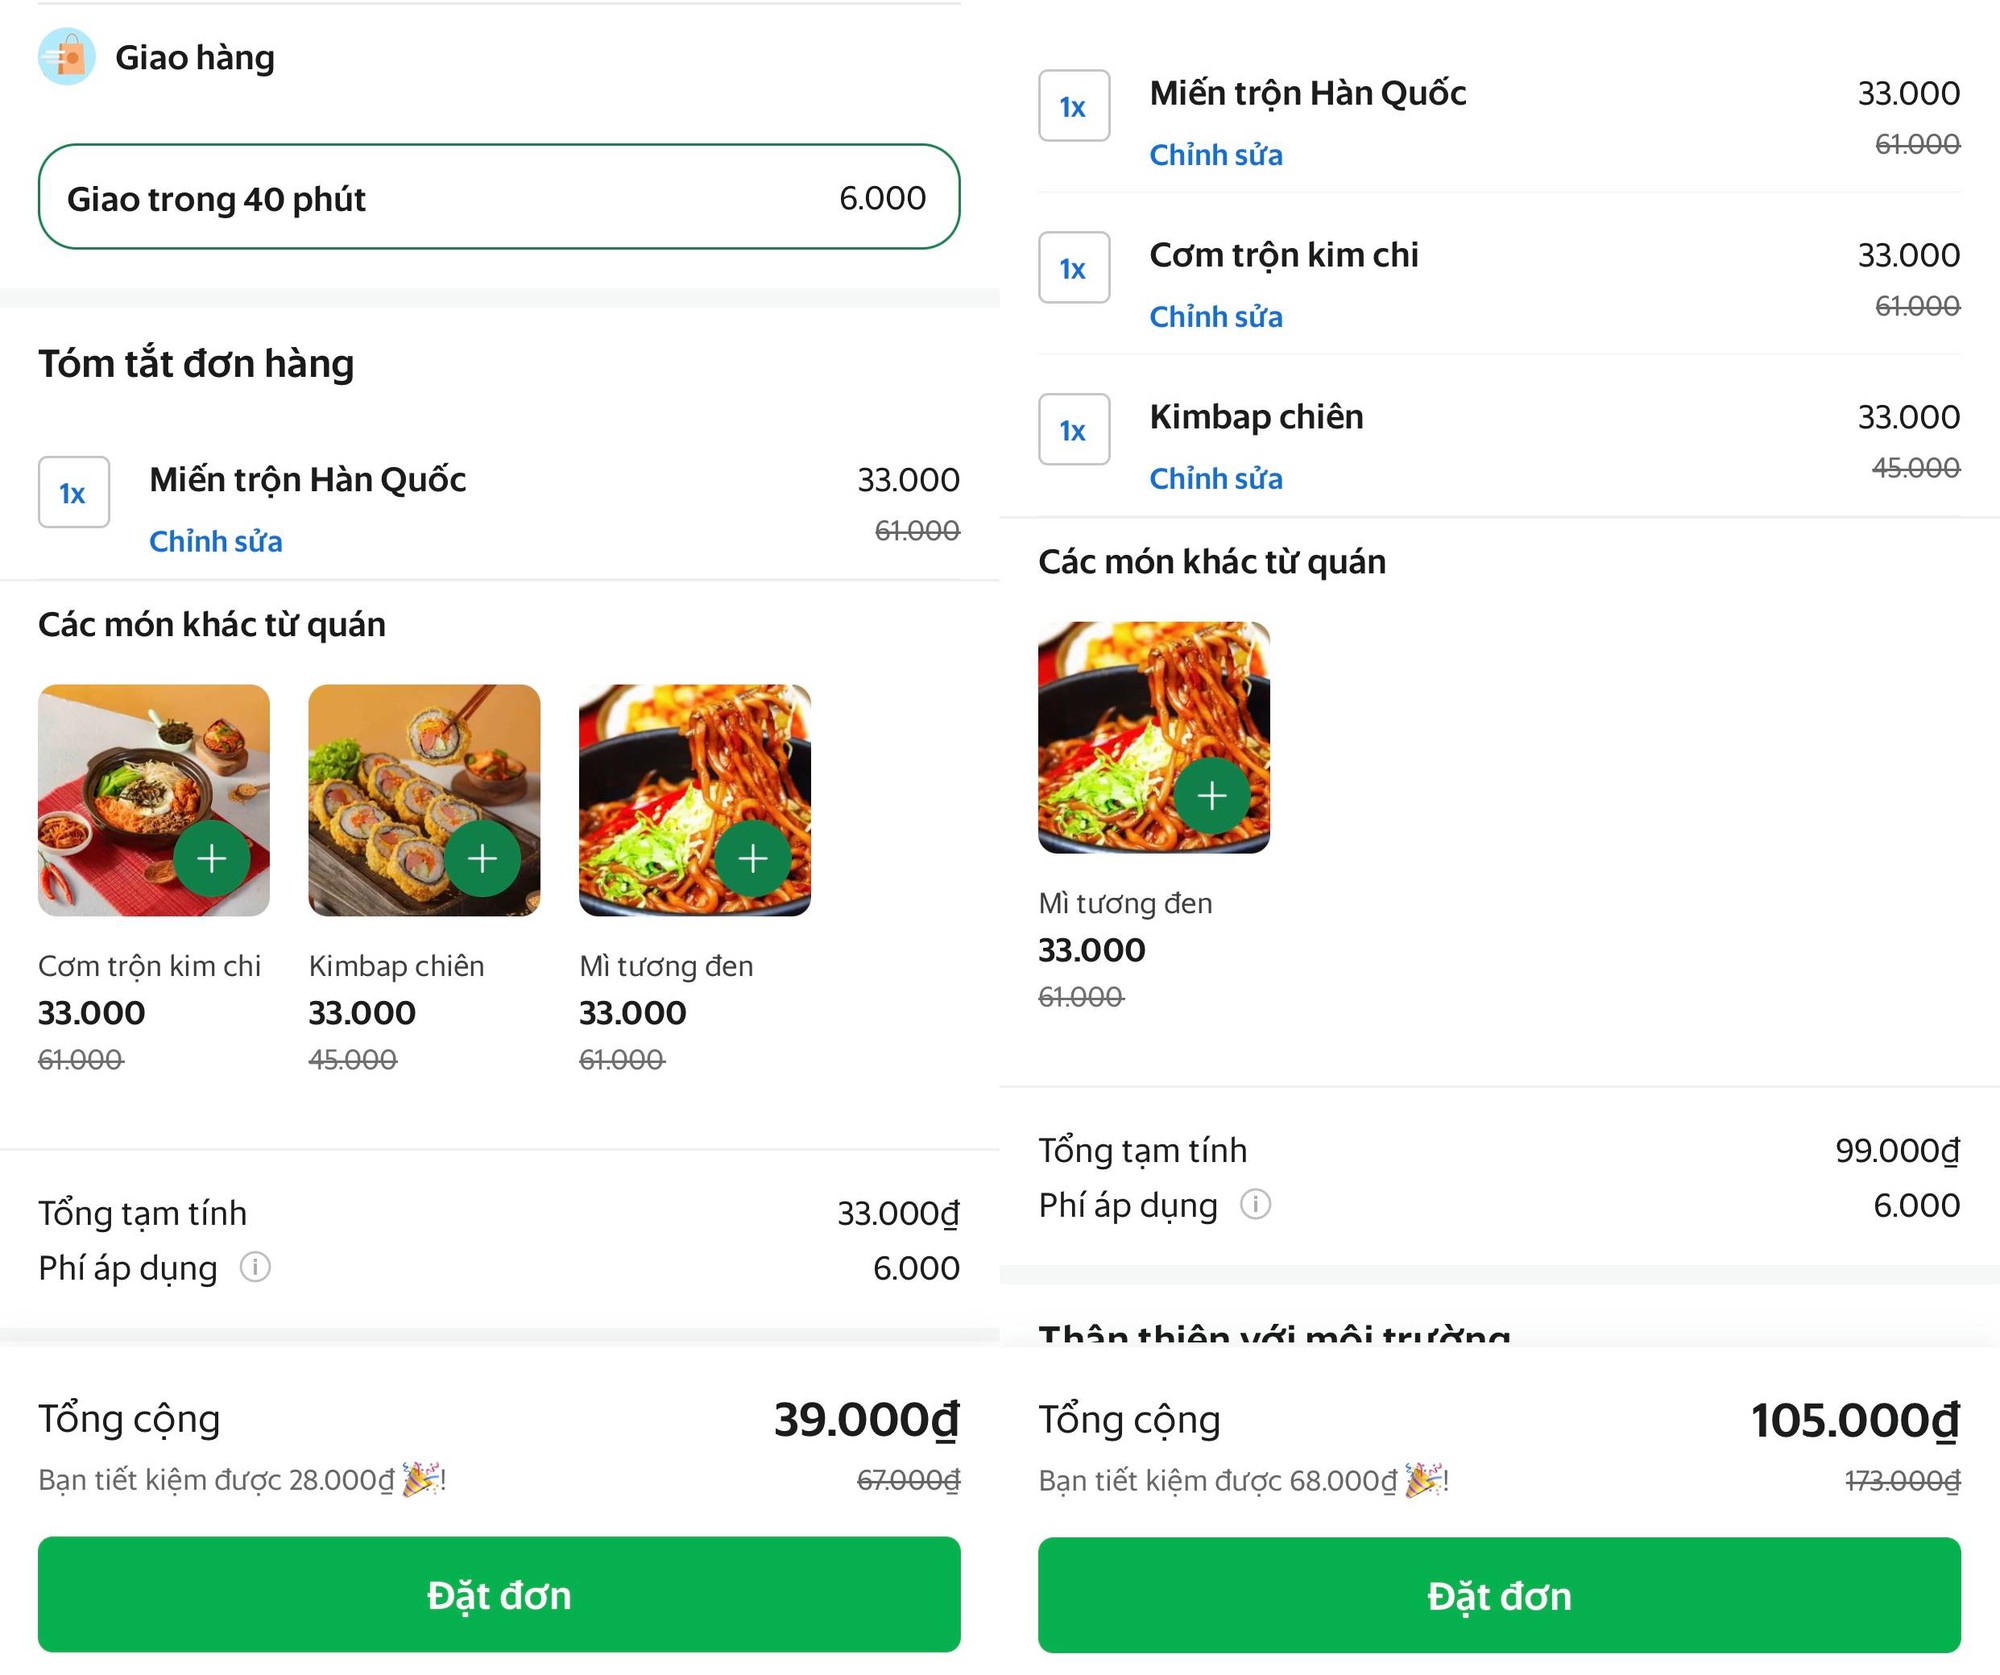Edit Cơm trộn kim chi order item
Image resolution: width=2000 pixels, height=1675 pixels.
[x=1216, y=316]
